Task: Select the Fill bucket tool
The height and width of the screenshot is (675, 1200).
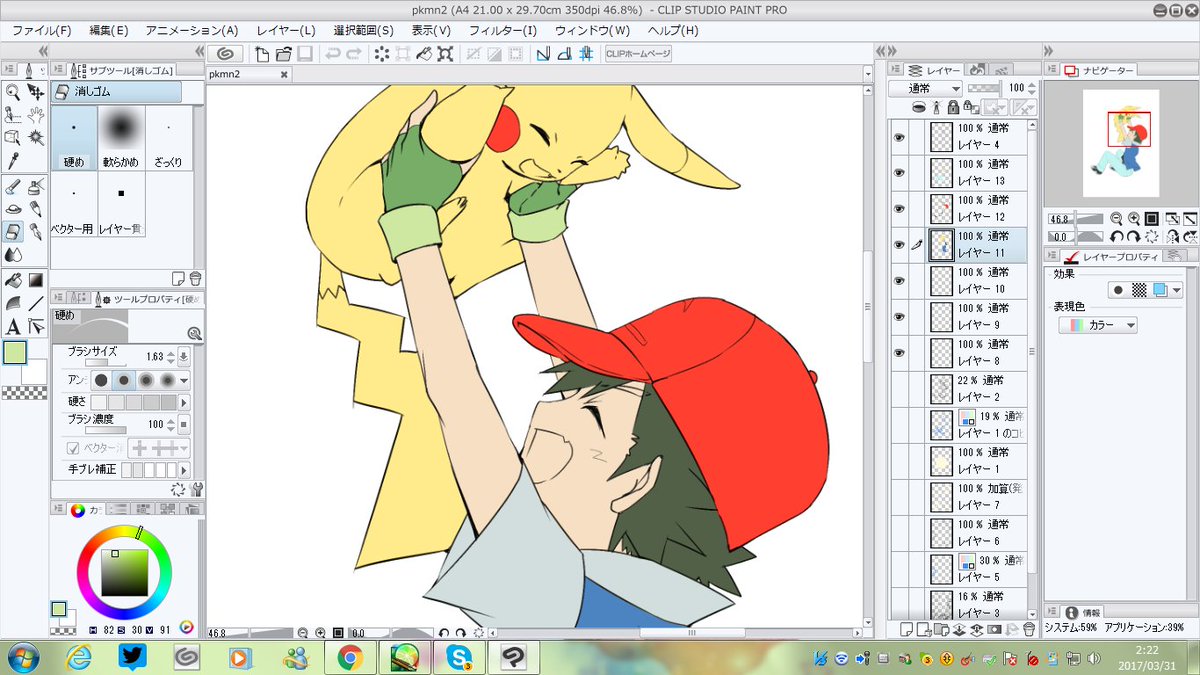Action: (x=13, y=280)
